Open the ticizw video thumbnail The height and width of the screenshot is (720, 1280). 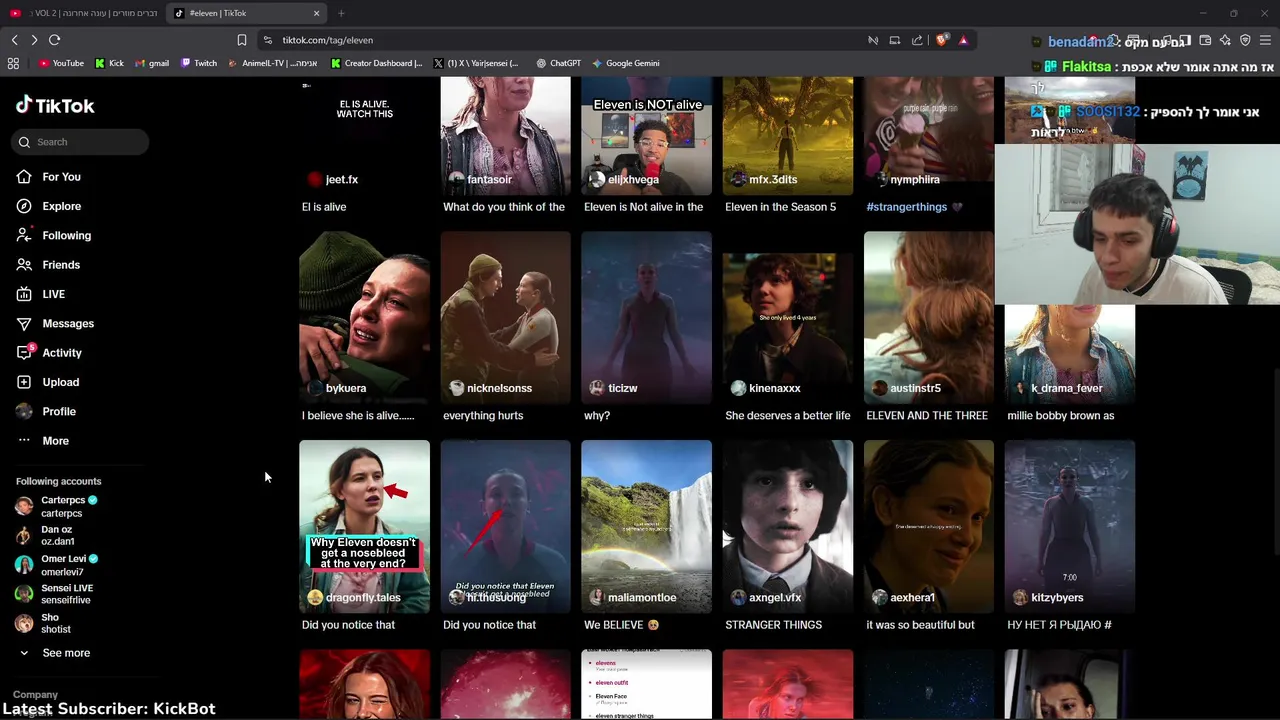pyautogui.click(x=646, y=317)
